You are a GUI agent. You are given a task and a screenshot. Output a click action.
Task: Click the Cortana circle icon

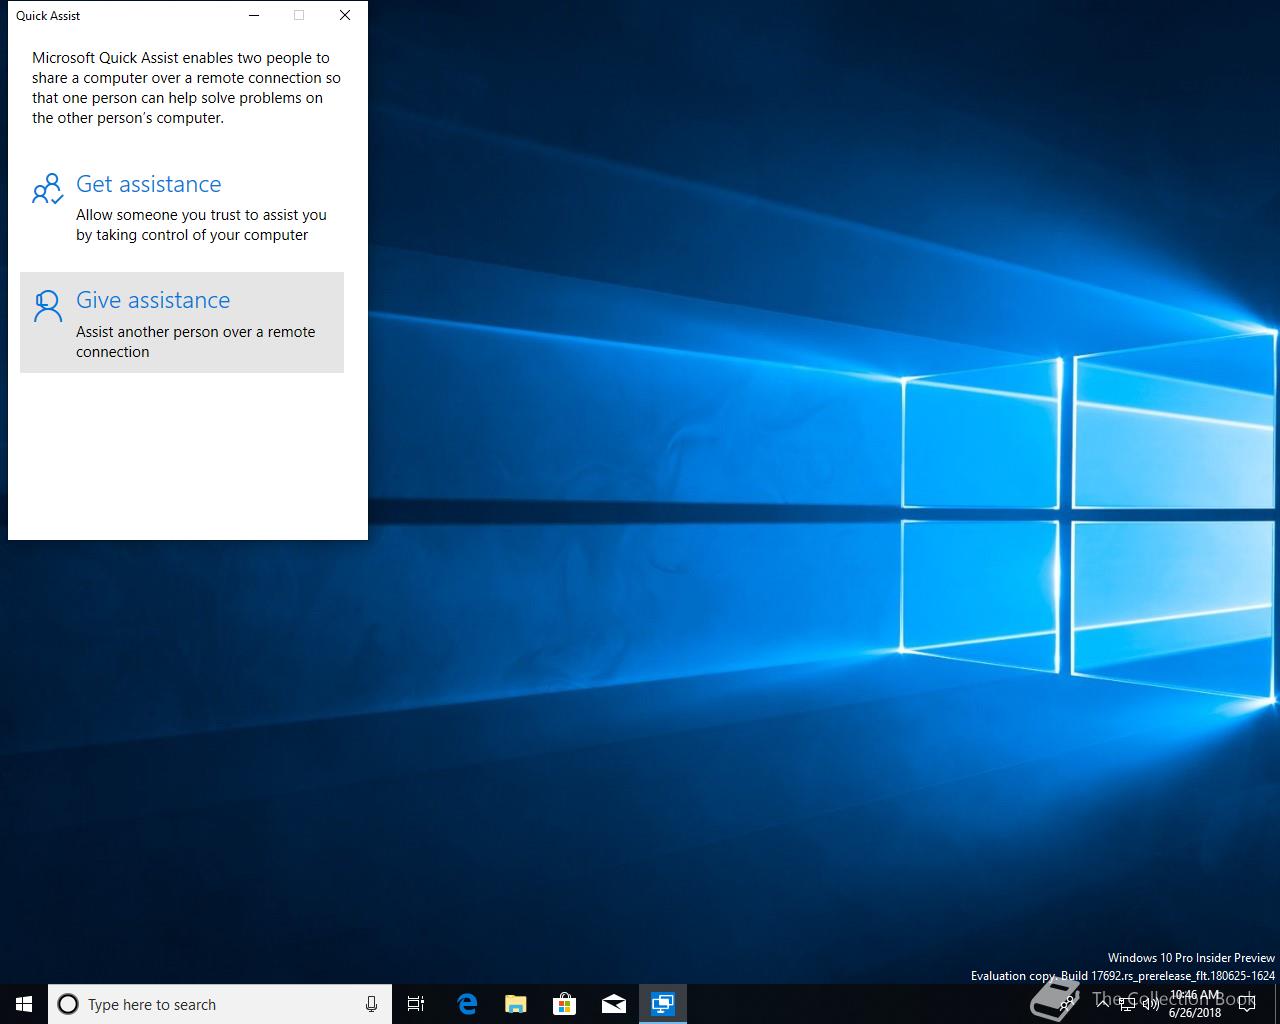coord(68,1004)
